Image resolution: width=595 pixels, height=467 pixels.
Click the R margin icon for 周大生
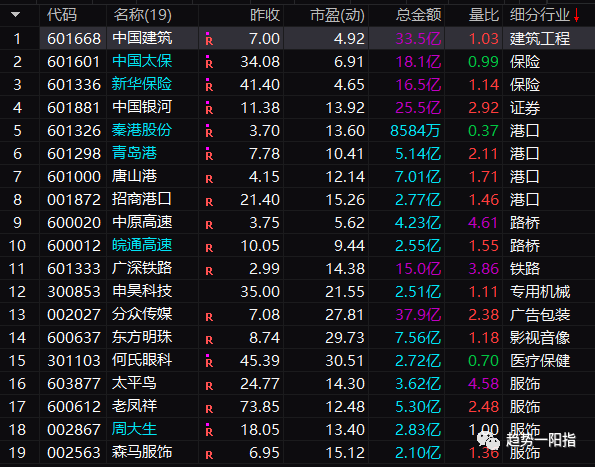tap(209, 430)
